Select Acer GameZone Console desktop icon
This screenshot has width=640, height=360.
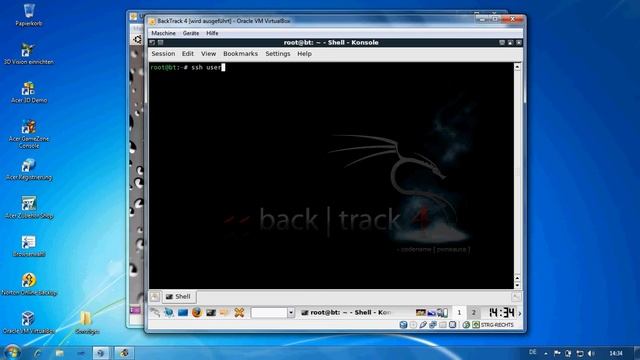click(29, 133)
